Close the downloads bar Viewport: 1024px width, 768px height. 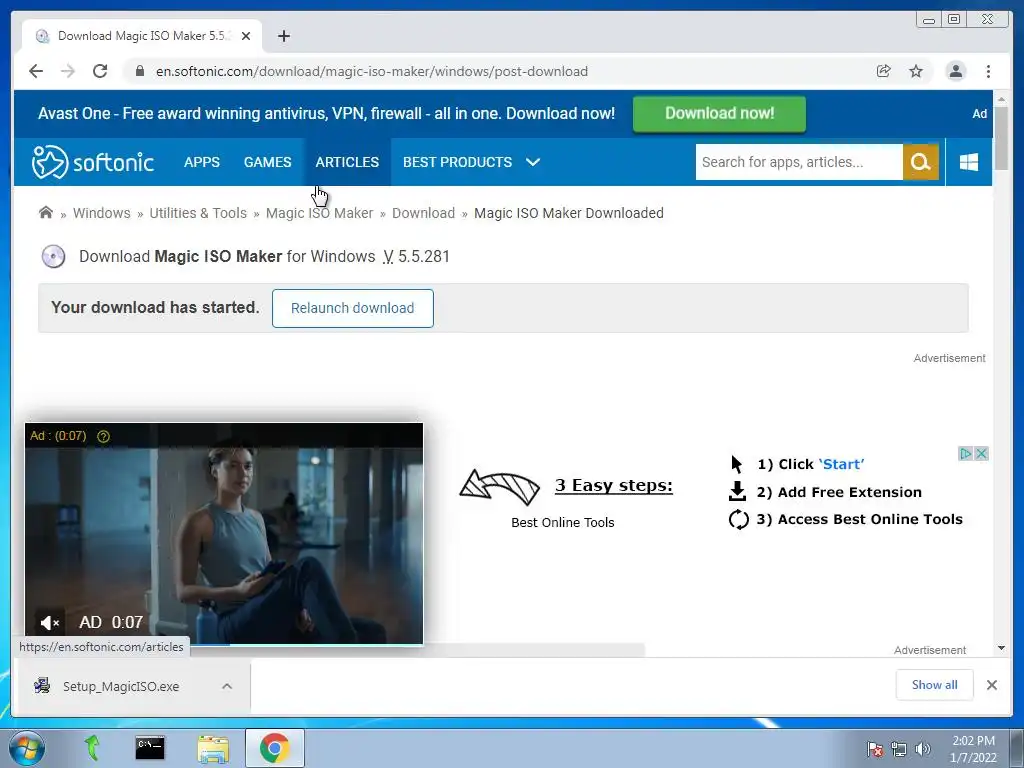point(991,685)
